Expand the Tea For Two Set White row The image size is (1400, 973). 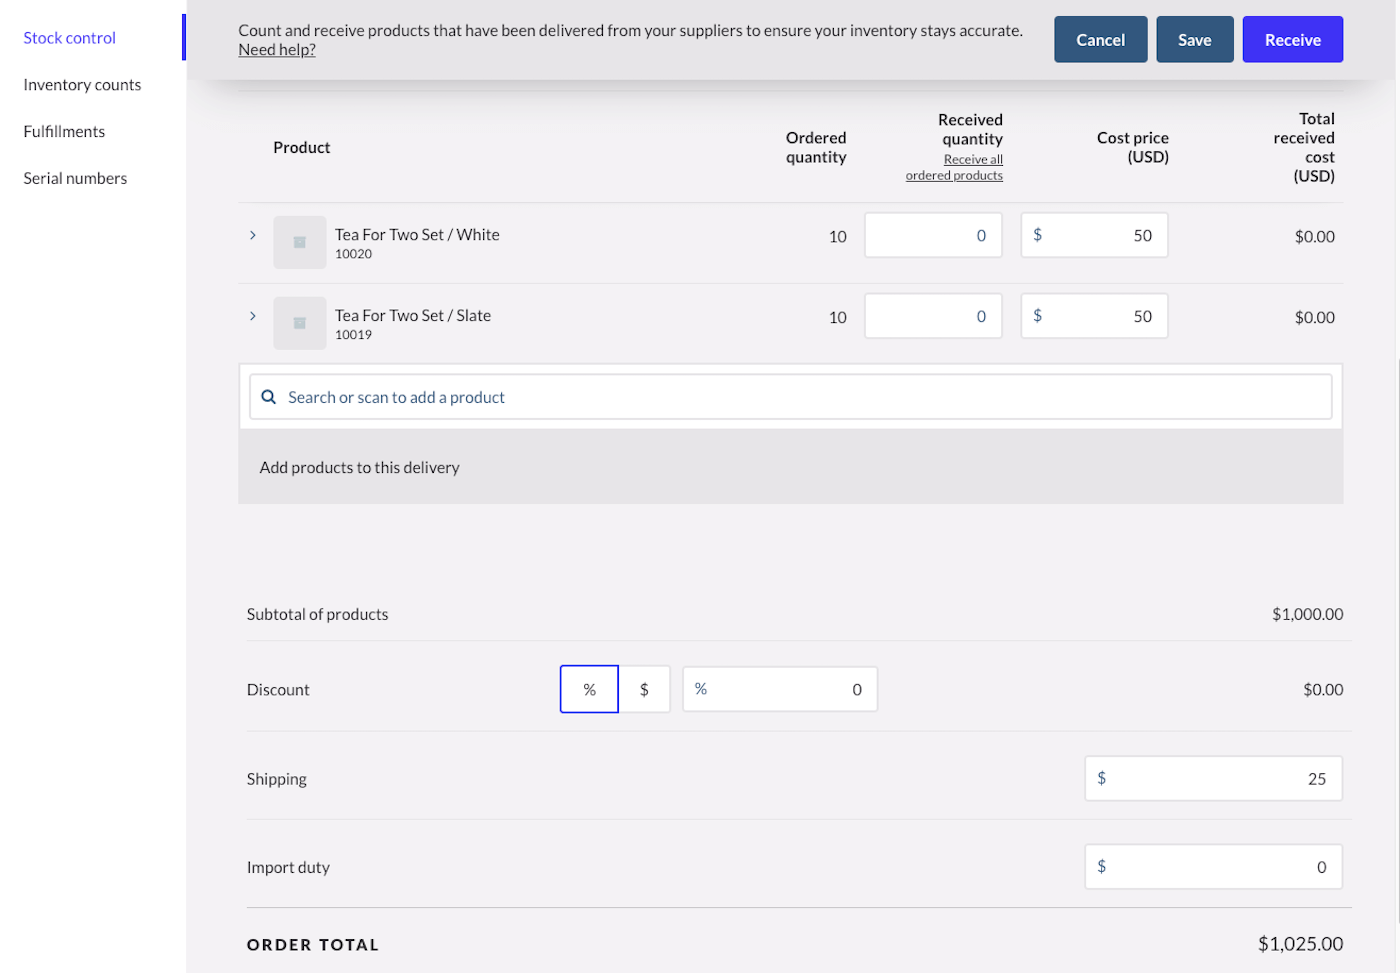(253, 235)
